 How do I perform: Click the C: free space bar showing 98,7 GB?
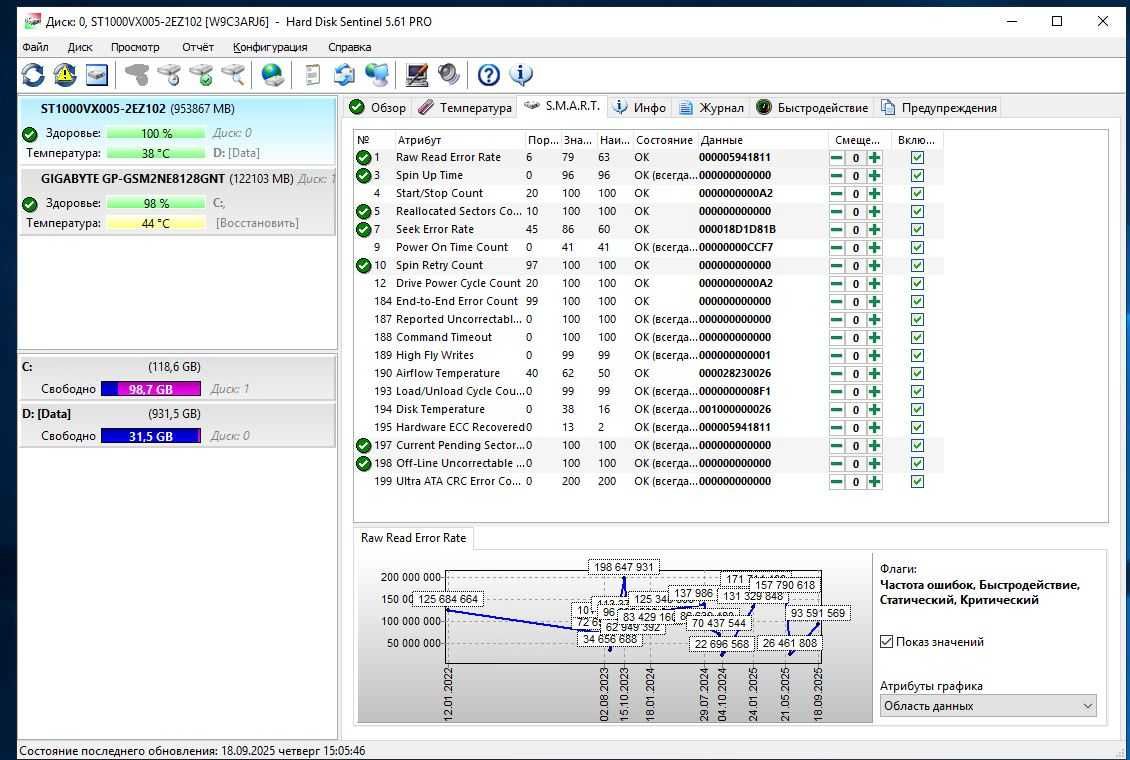(x=151, y=389)
